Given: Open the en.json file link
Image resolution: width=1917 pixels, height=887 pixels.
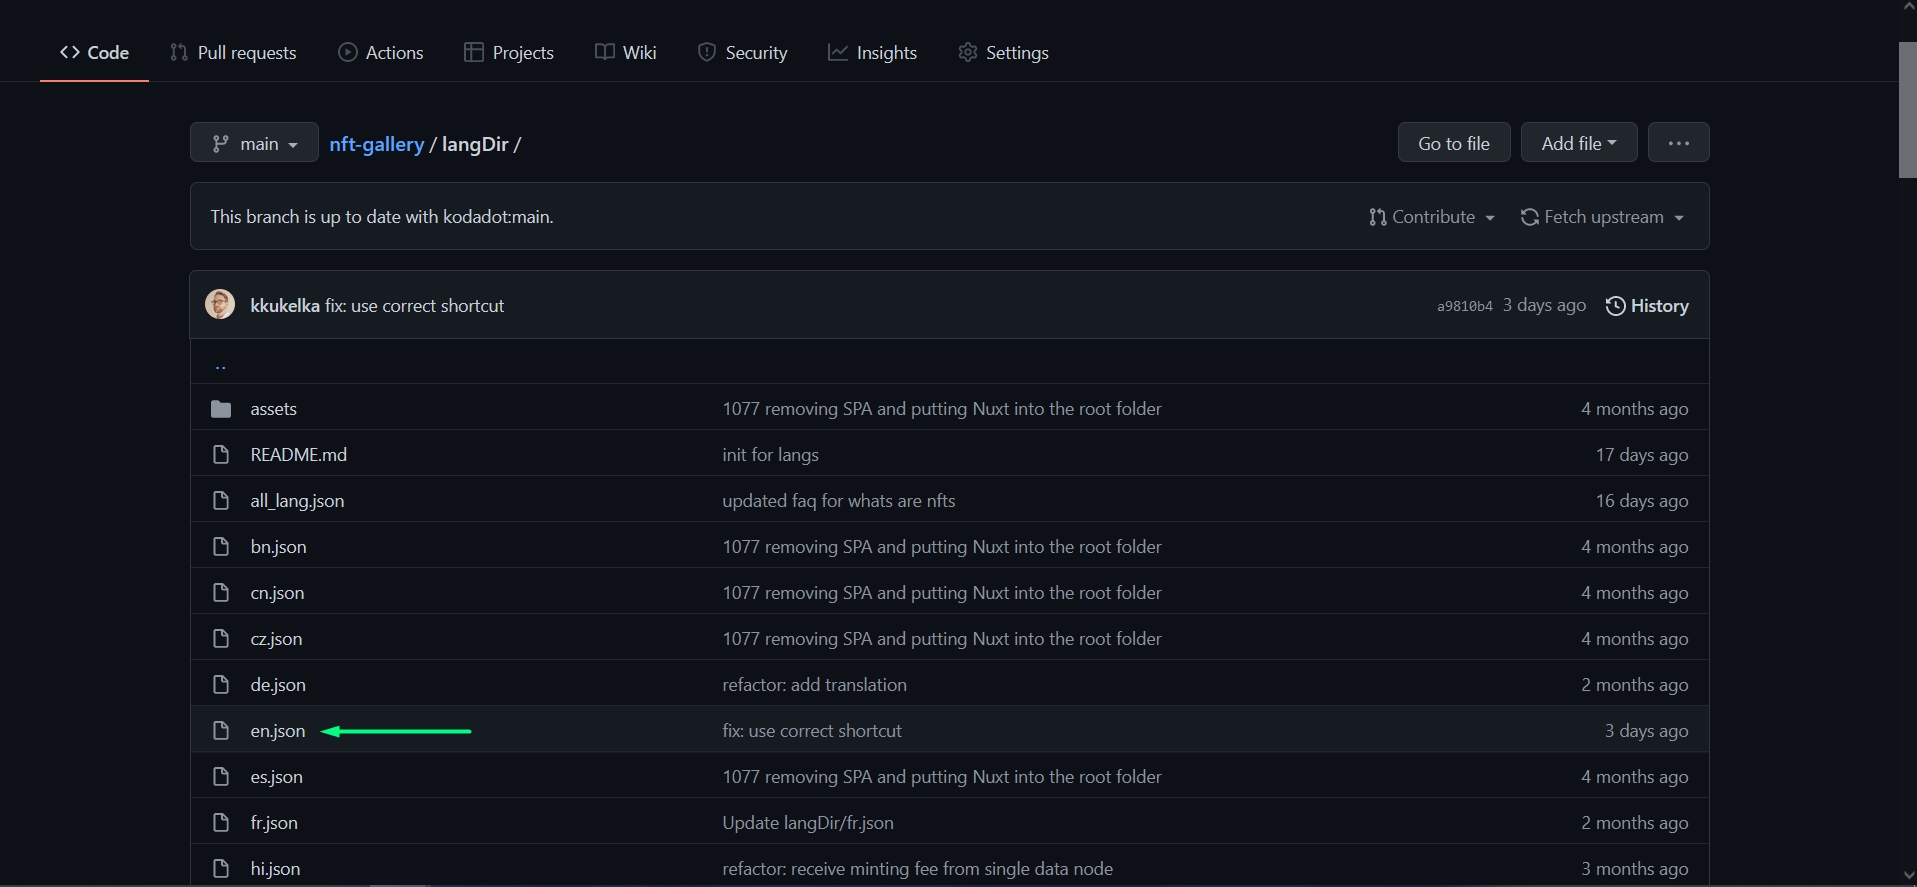Looking at the screenshot, I should [278, 731].
